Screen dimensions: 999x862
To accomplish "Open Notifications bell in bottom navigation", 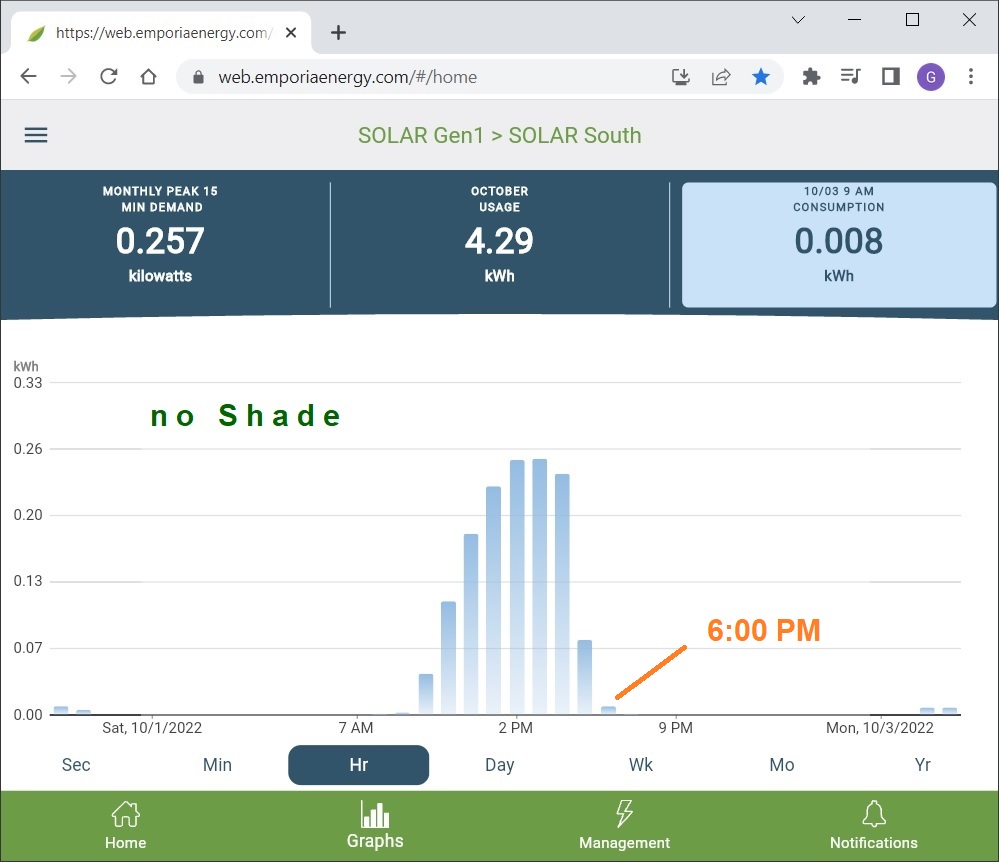I will pos(873,825).
